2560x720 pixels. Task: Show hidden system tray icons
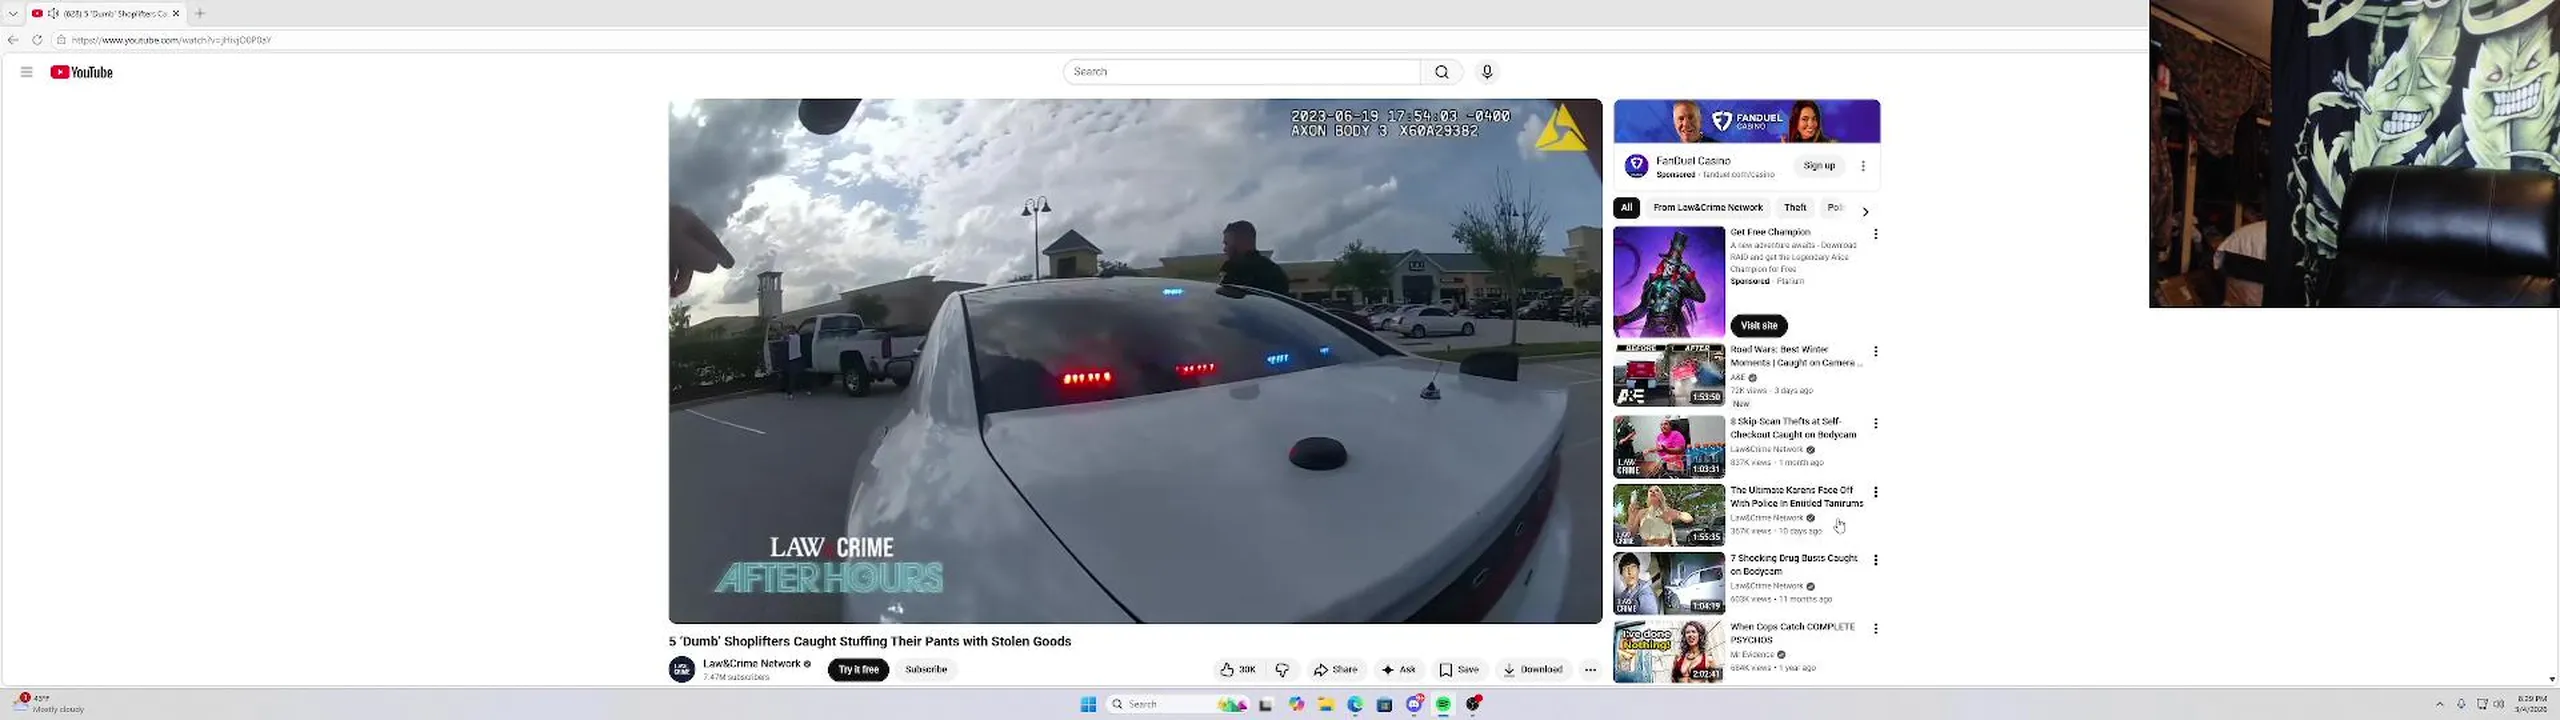point(2439,705)
